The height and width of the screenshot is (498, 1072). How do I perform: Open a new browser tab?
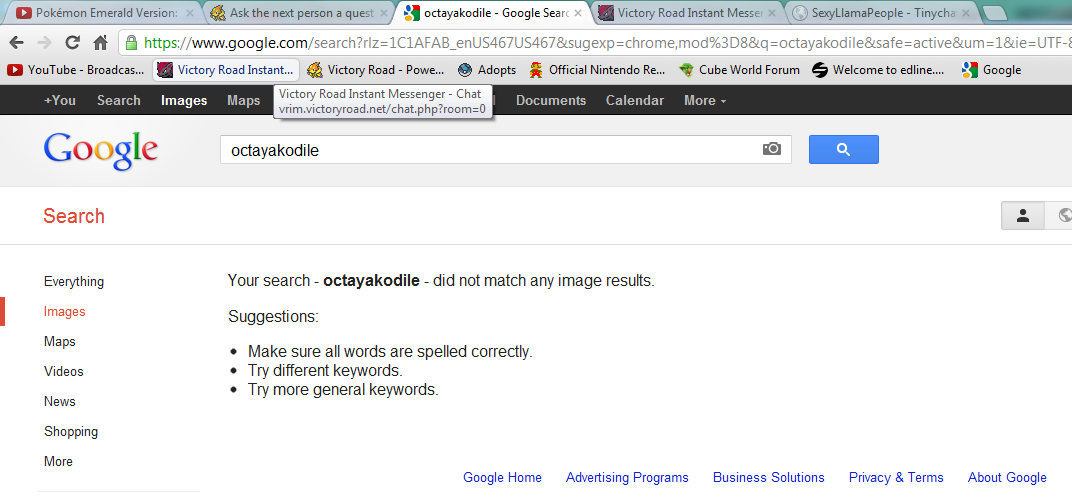pyautogui.click(x=995, y=13)
